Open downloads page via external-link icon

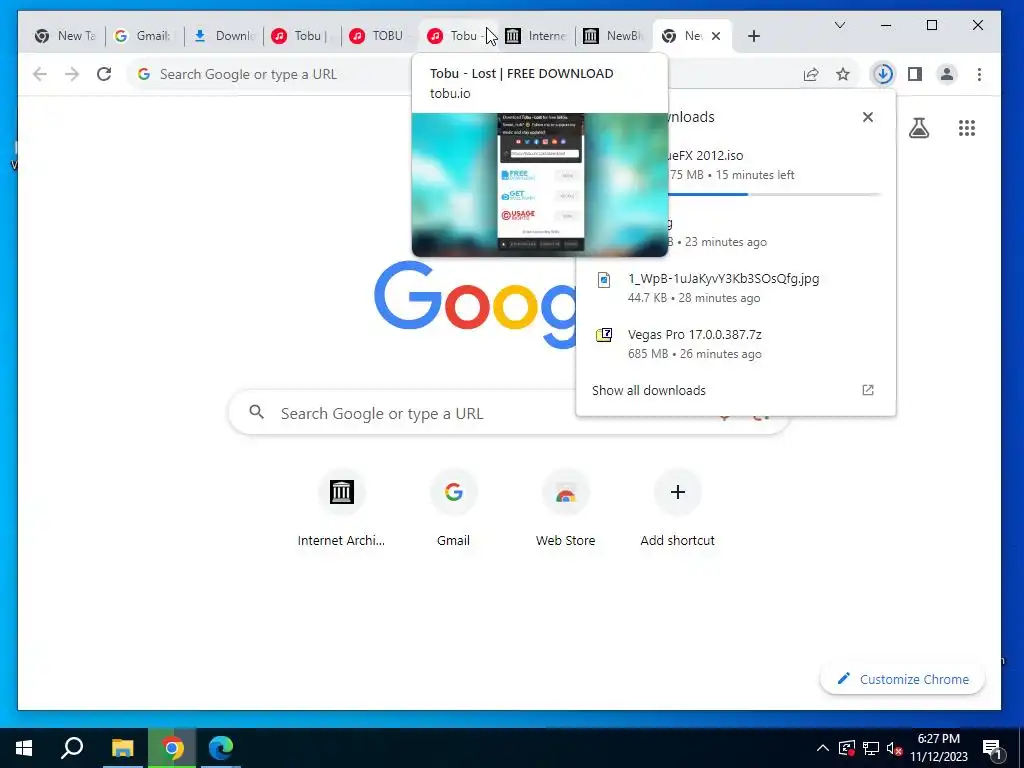pos(868,390)
